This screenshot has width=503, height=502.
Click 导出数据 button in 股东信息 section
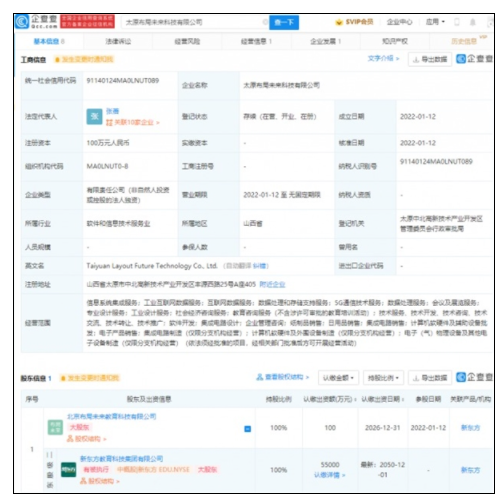[430, 378]
